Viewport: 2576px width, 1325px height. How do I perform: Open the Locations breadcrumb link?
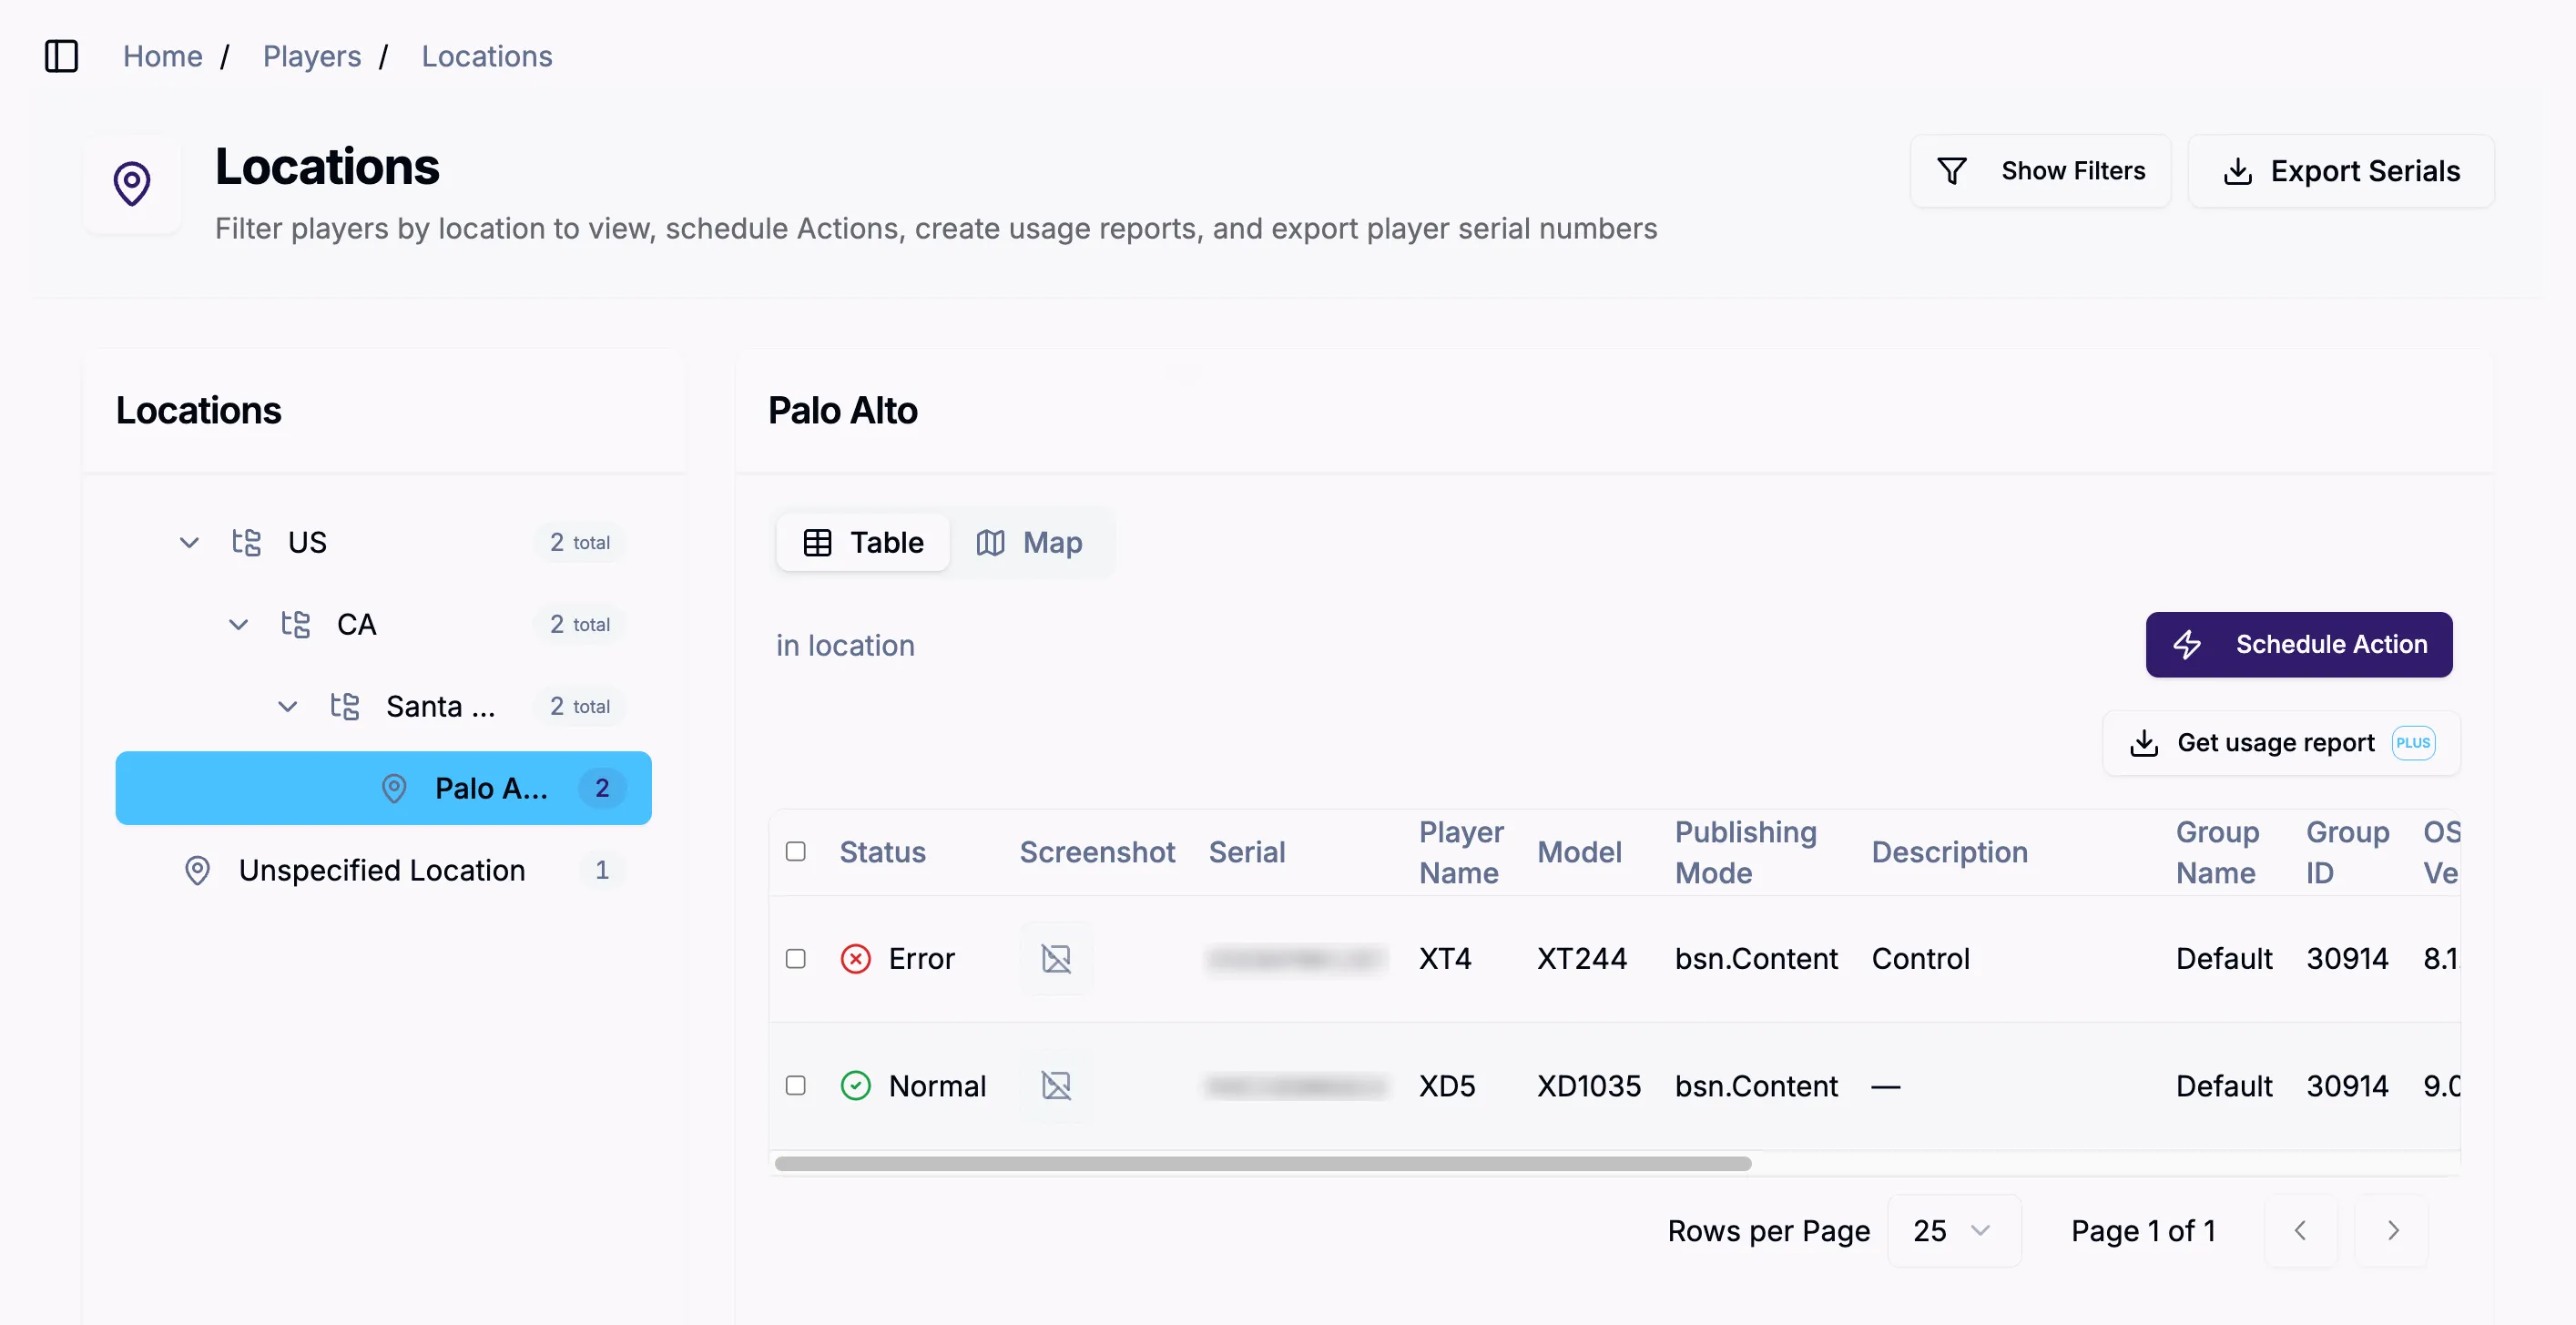tap(486, 56)
